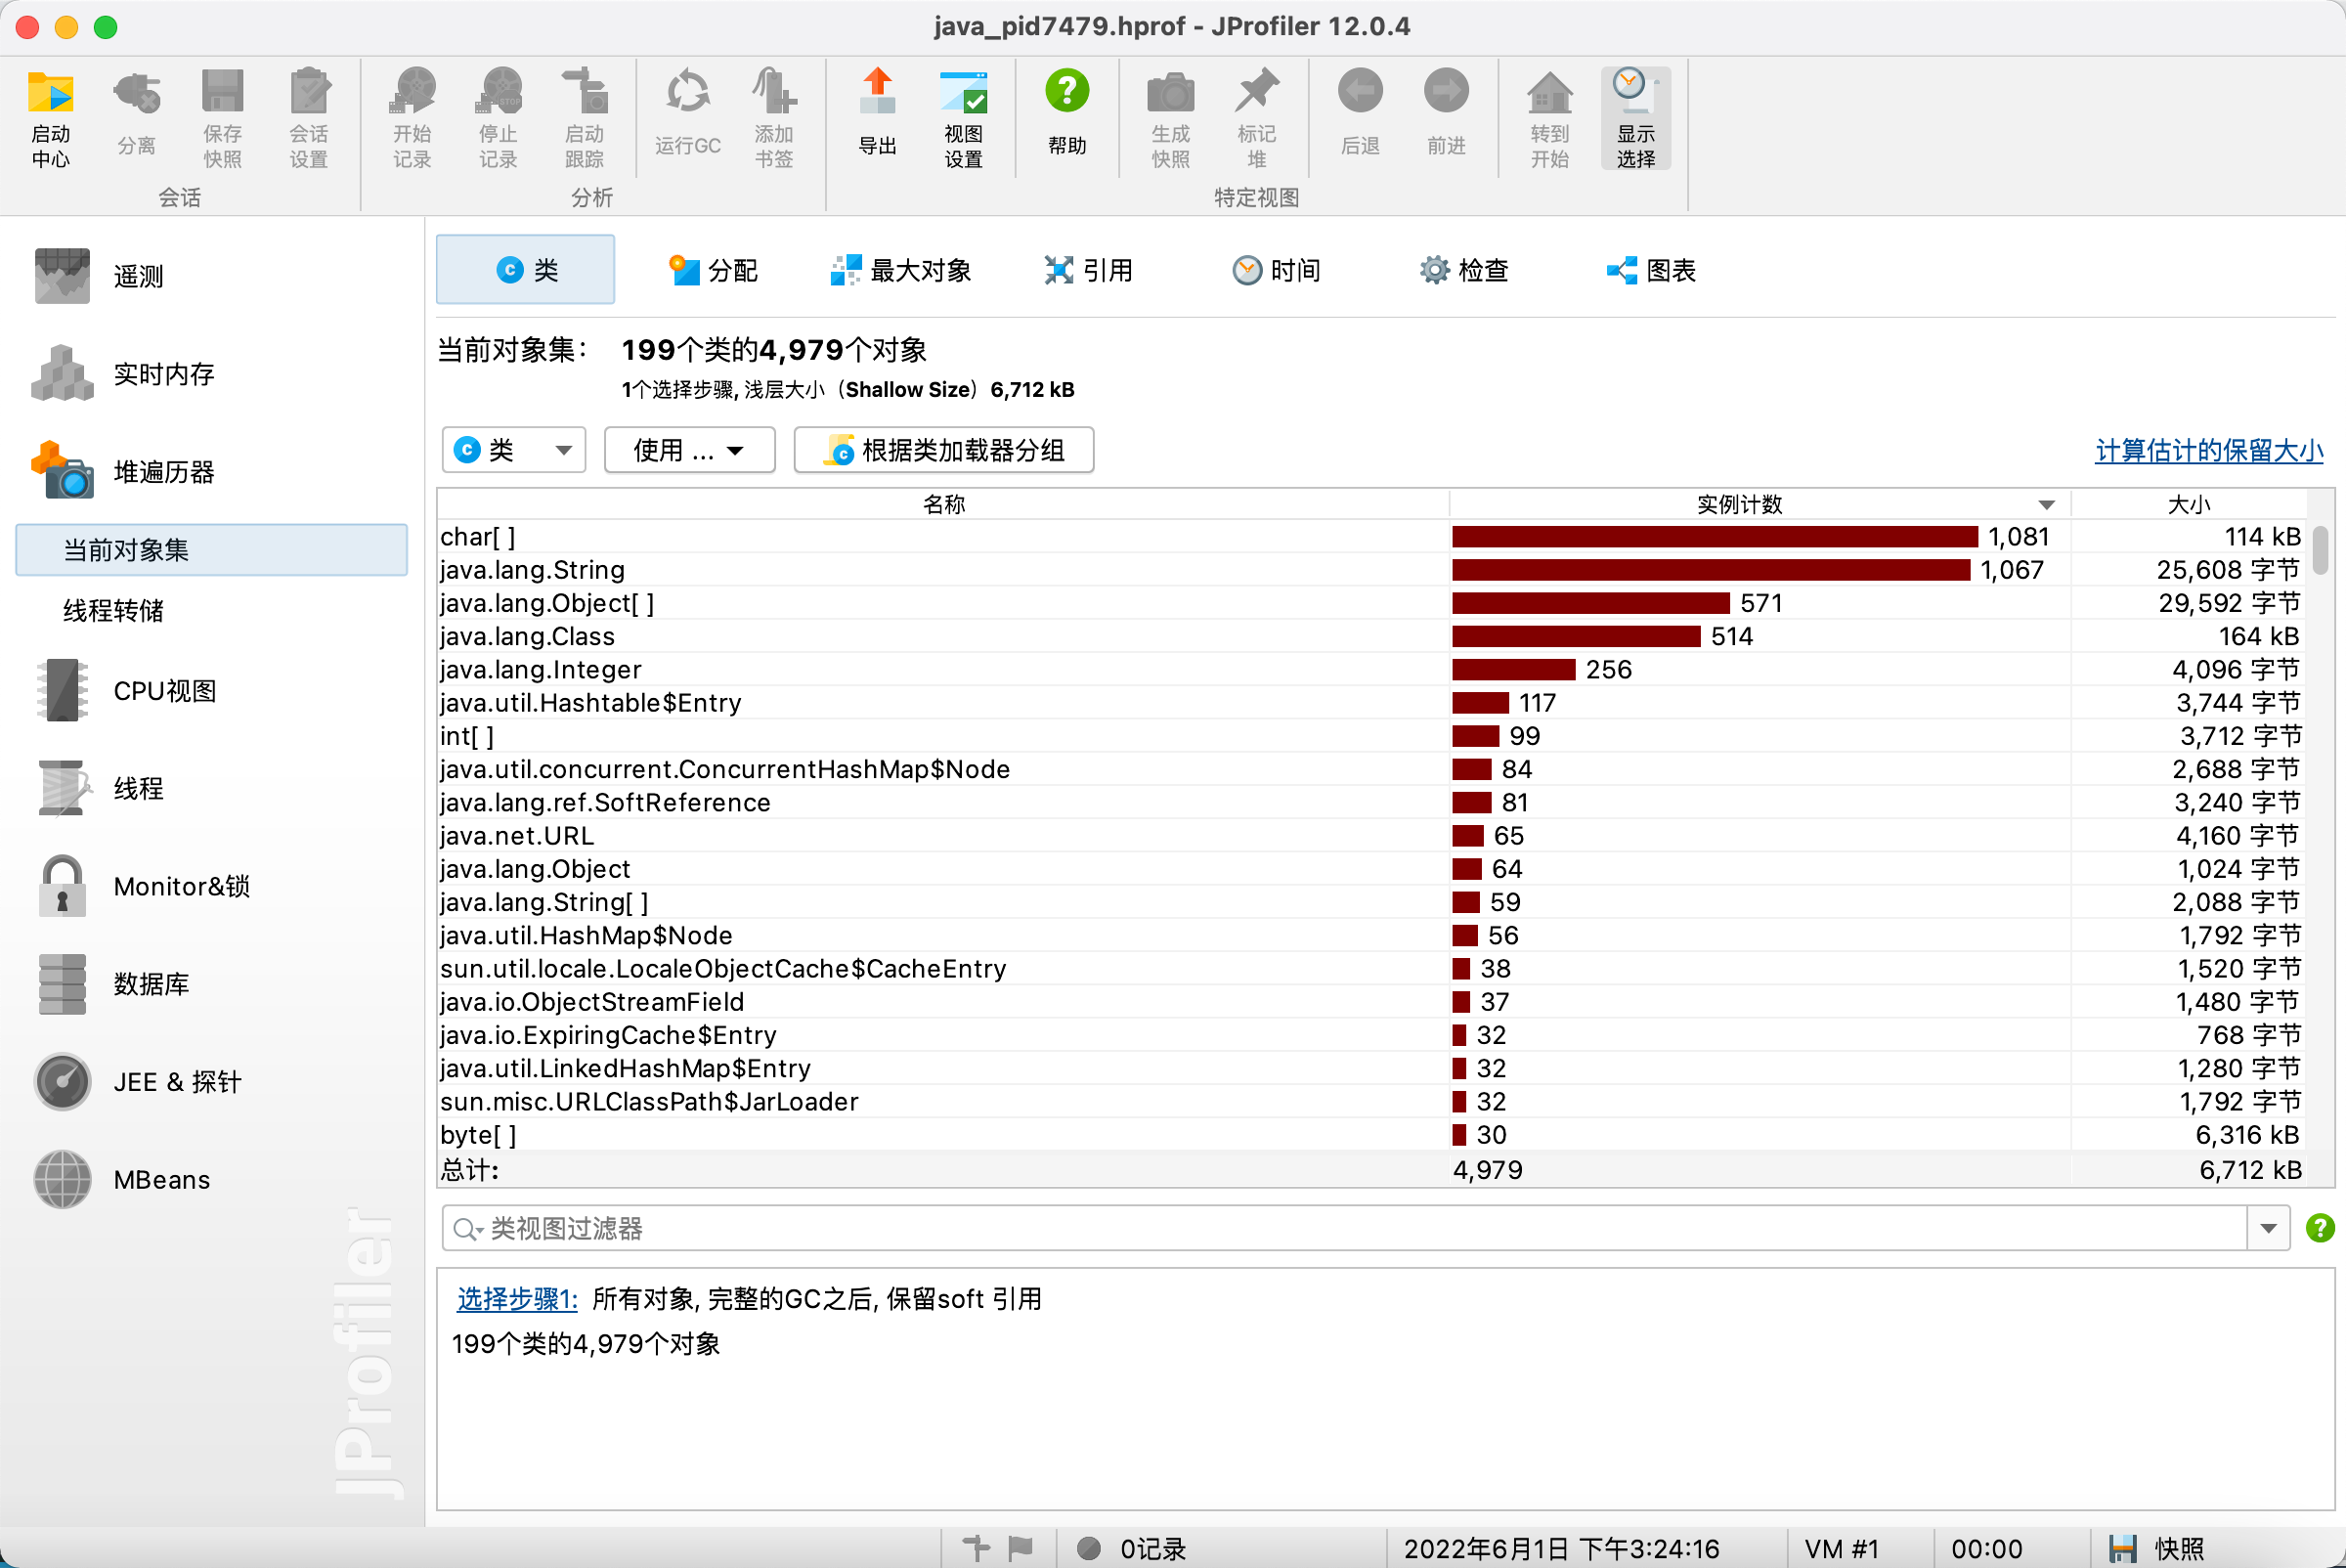This screenshot has width=2346, height=1568.
Task: Toggle 根据类加载器分组 grouping button
Action: (x=943, y=450)
